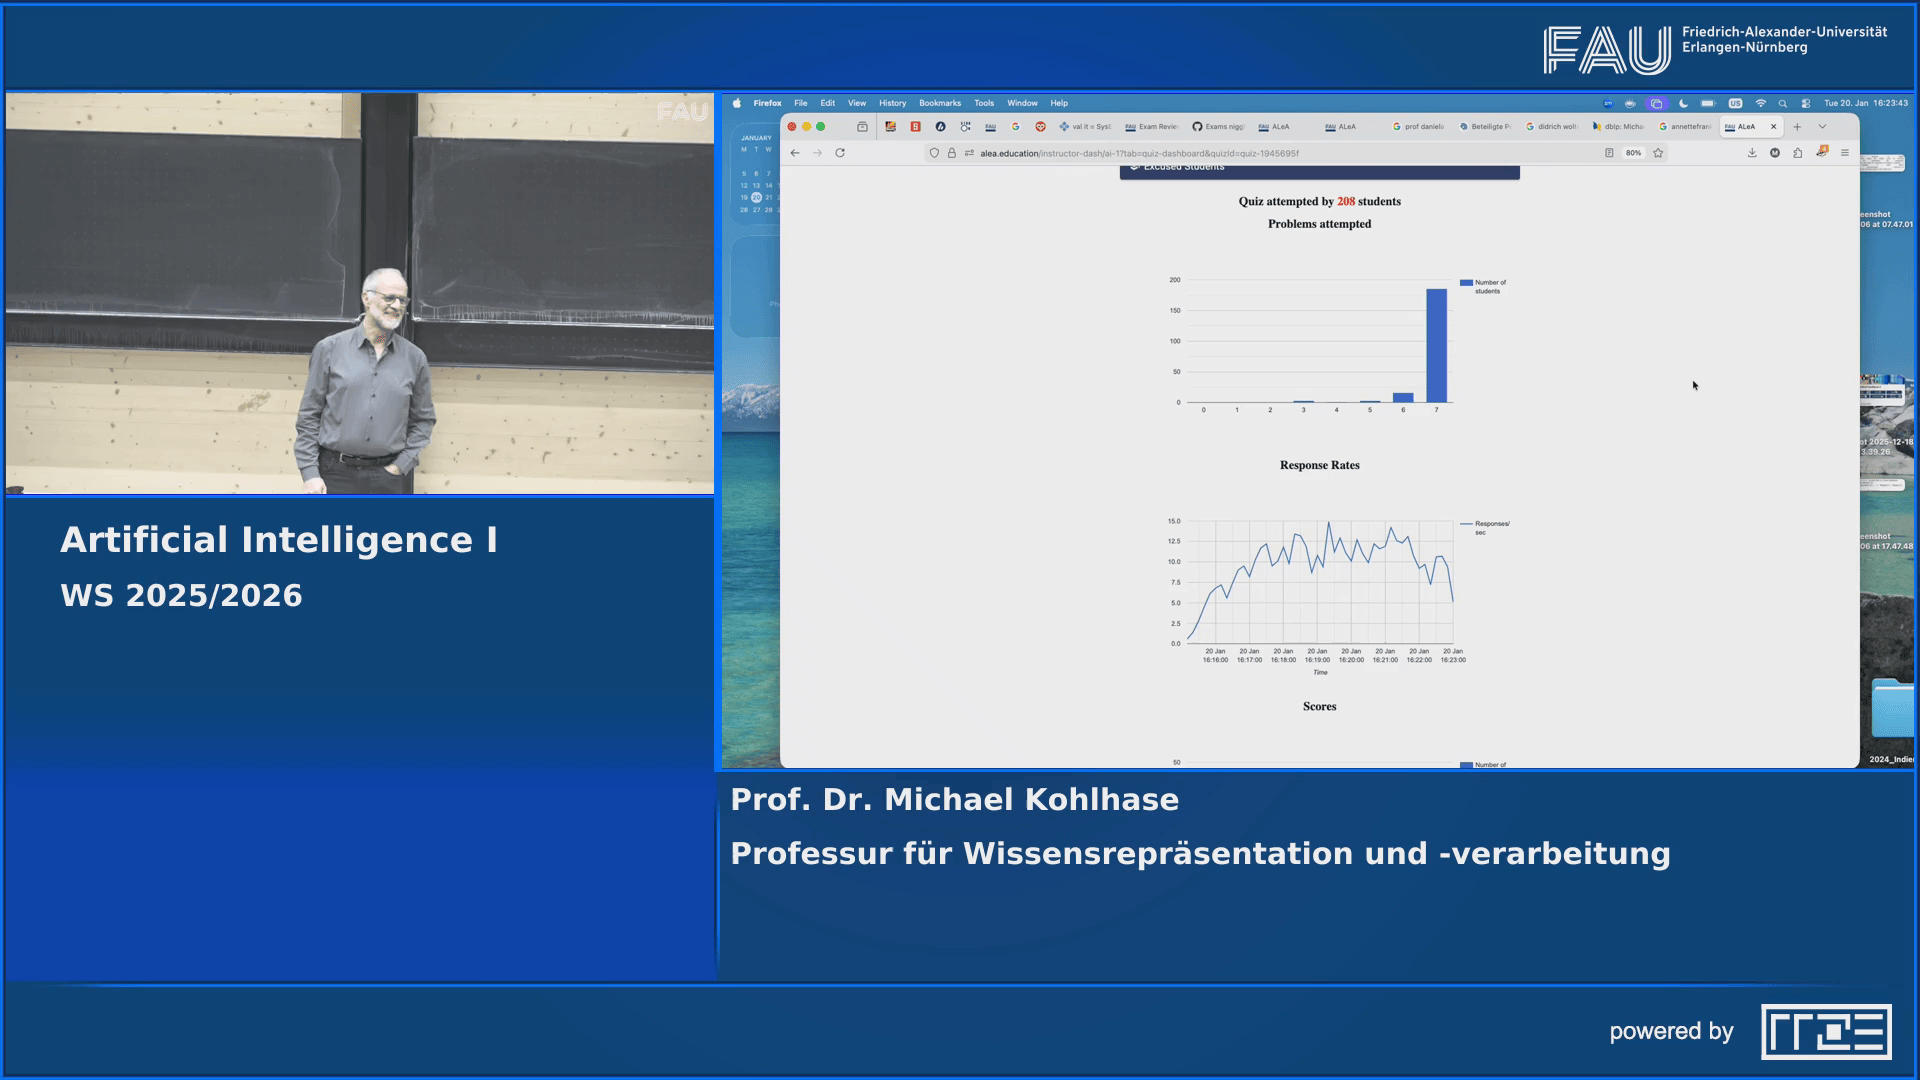Click the Number of students legend swatch
This screenshot has width=1920, height=1080.
click(x=1468, y=282)
